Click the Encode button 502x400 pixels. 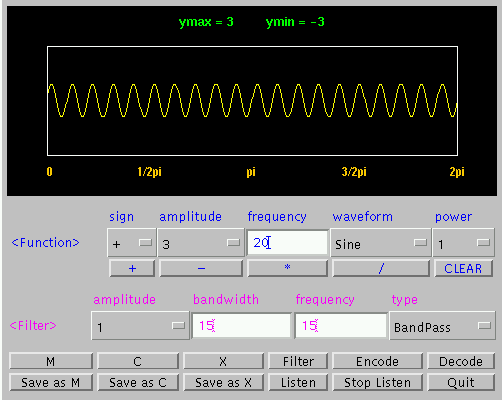pyautogui.click(x=377, y=361)
